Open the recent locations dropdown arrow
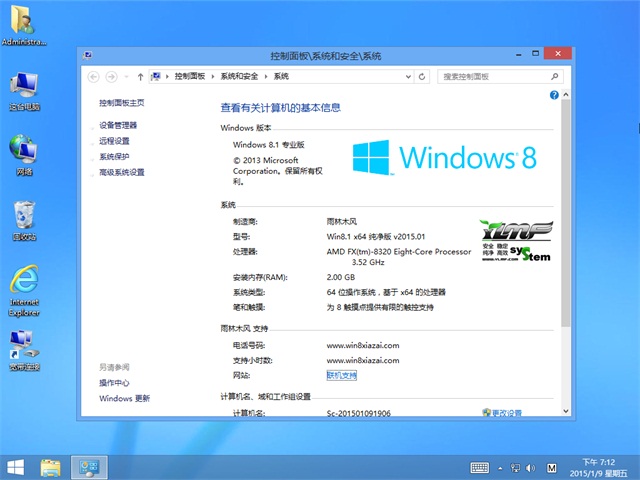The image size is (640, 480). pos(127,76)
